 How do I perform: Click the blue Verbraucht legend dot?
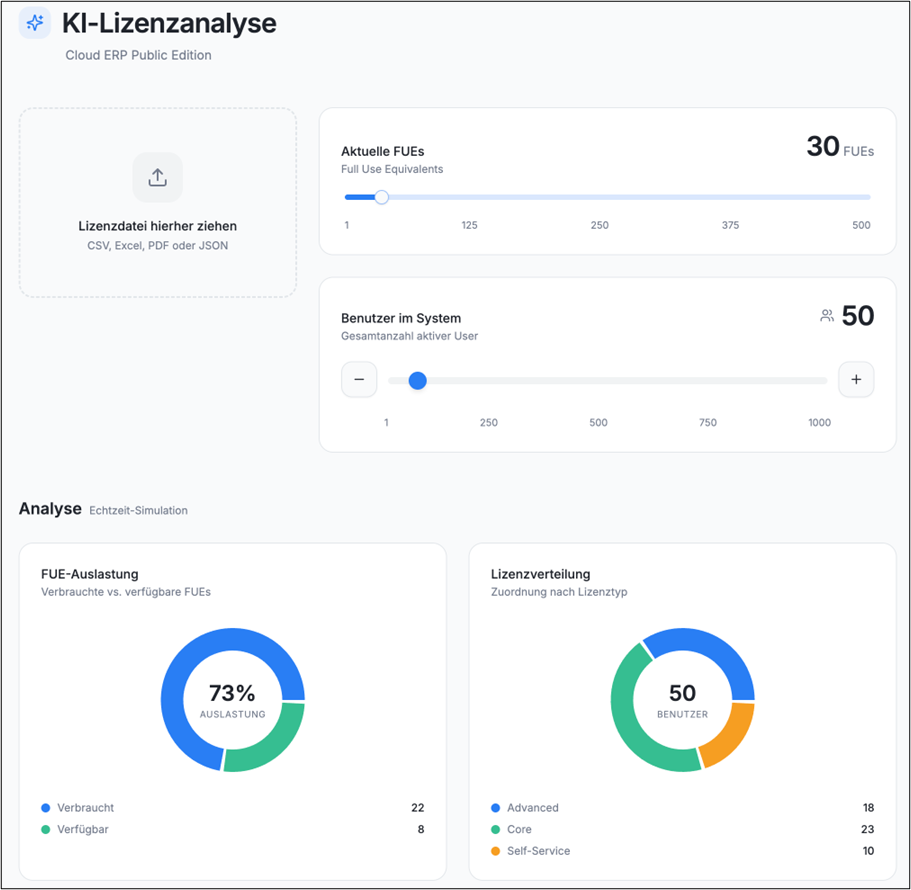[46, 807]
